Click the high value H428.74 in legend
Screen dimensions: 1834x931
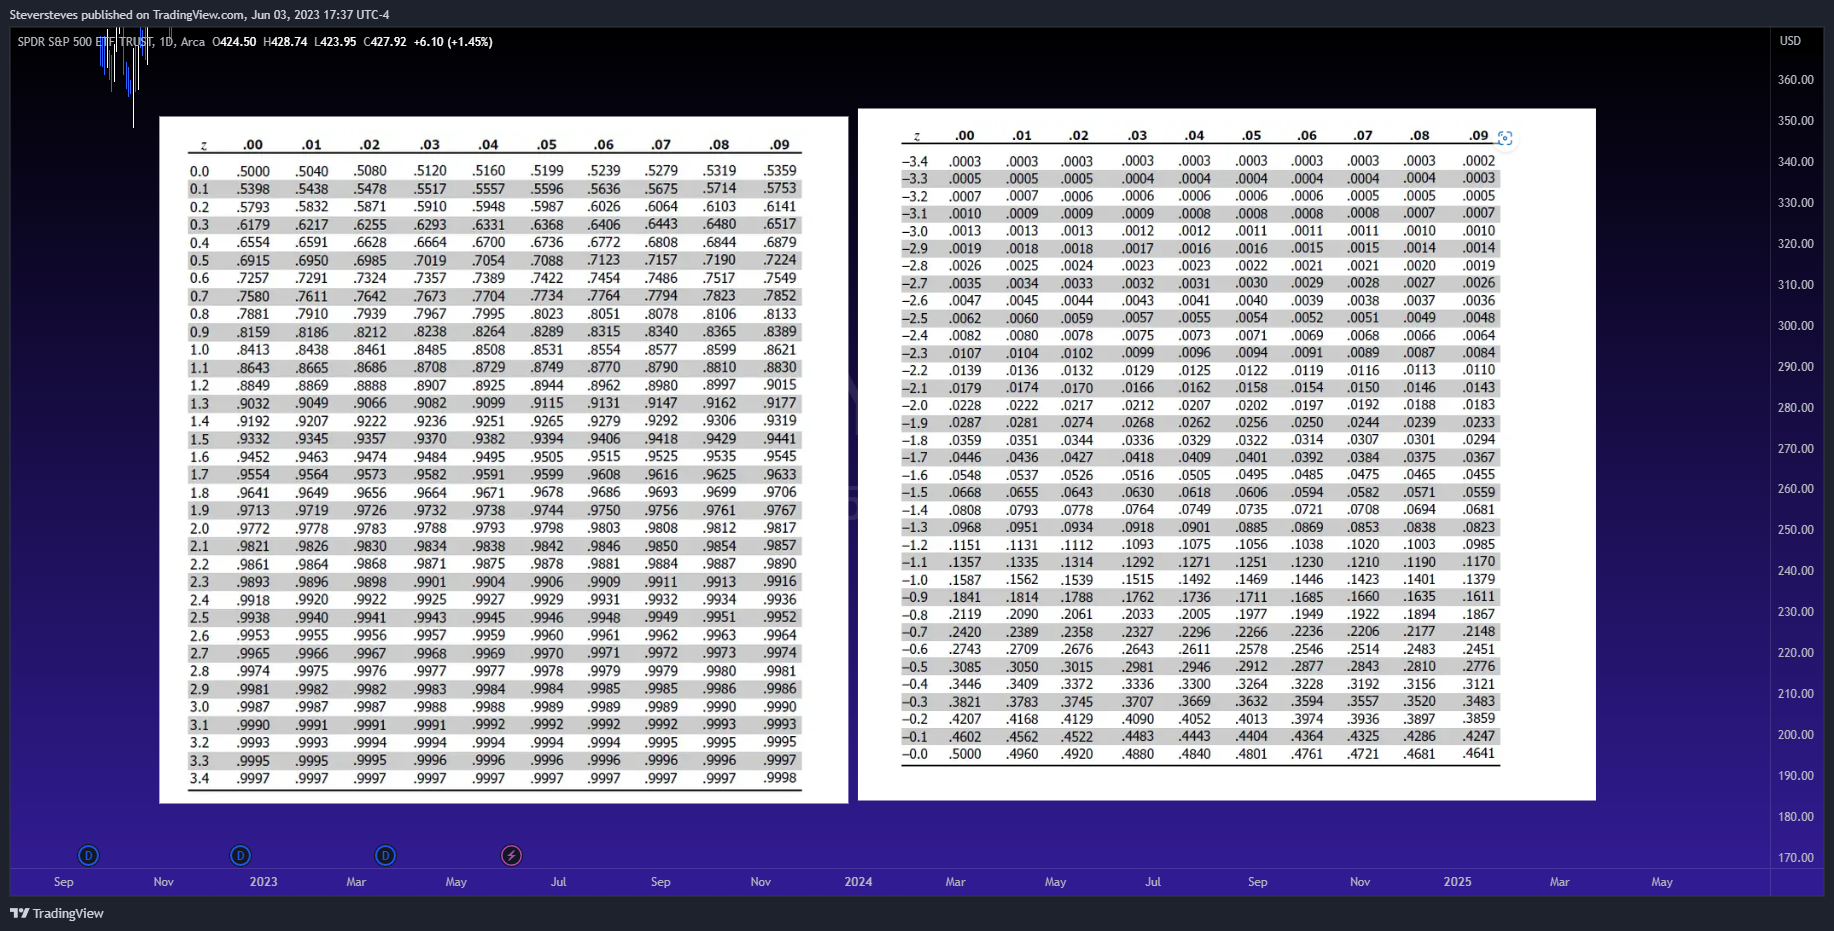click(285, 42)
